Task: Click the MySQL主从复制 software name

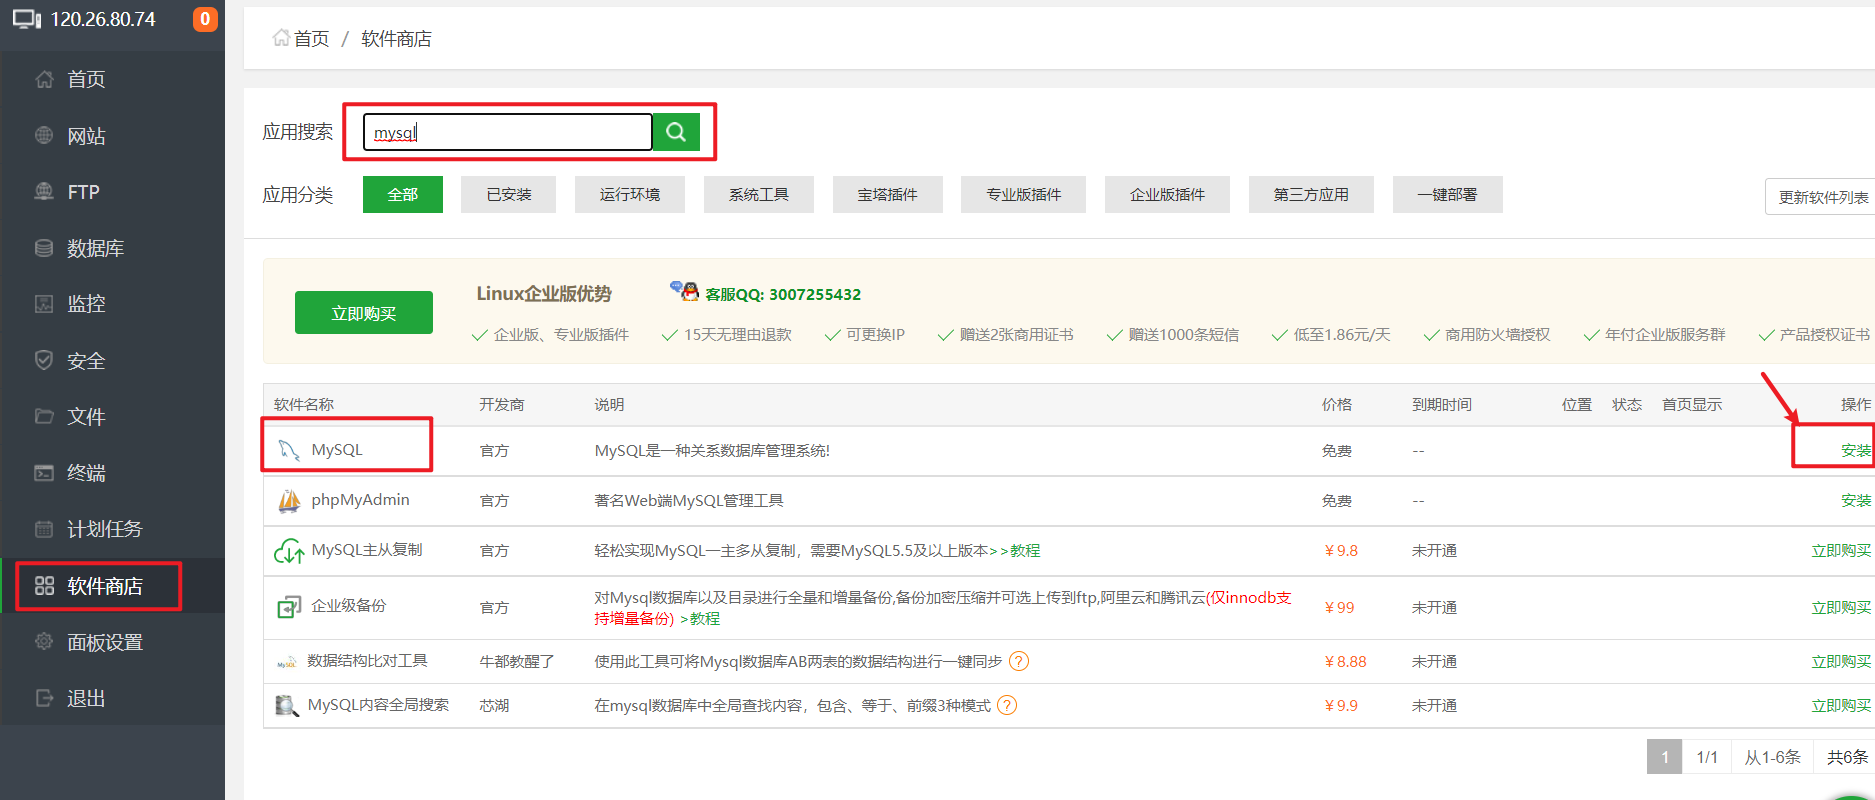Action: pos(367,550)
